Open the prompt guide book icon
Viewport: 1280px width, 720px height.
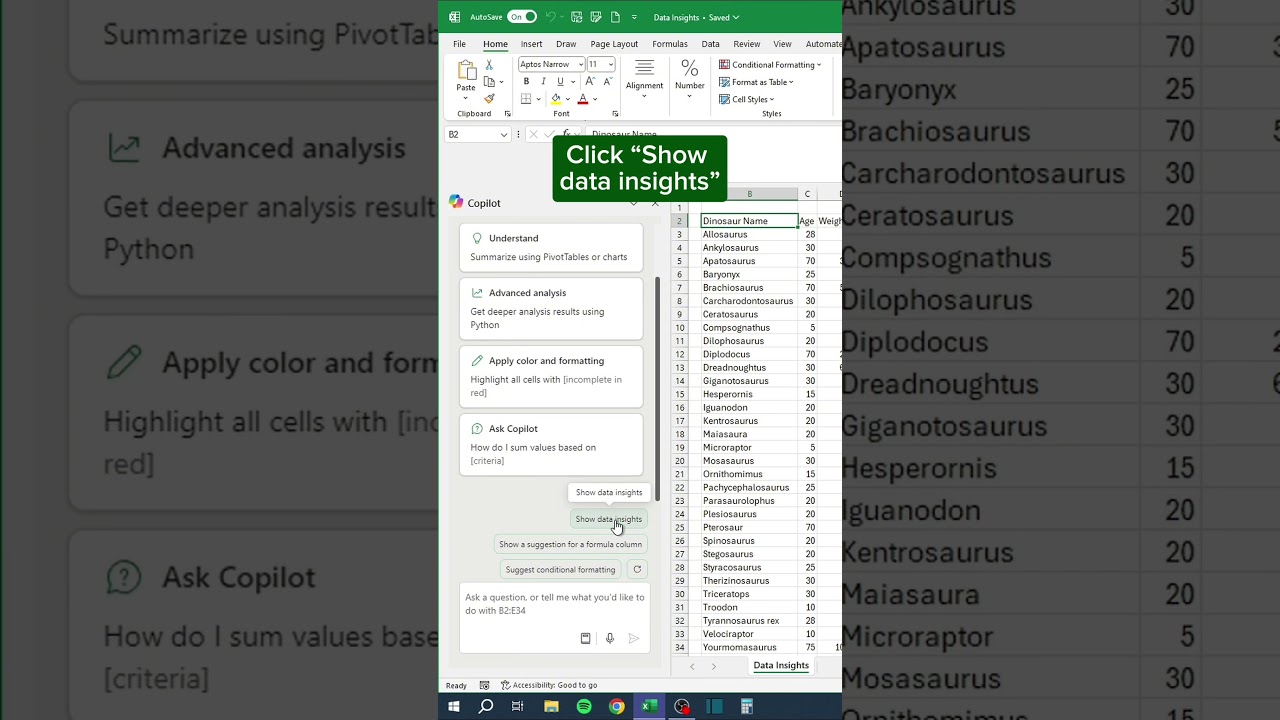(586, 638)
